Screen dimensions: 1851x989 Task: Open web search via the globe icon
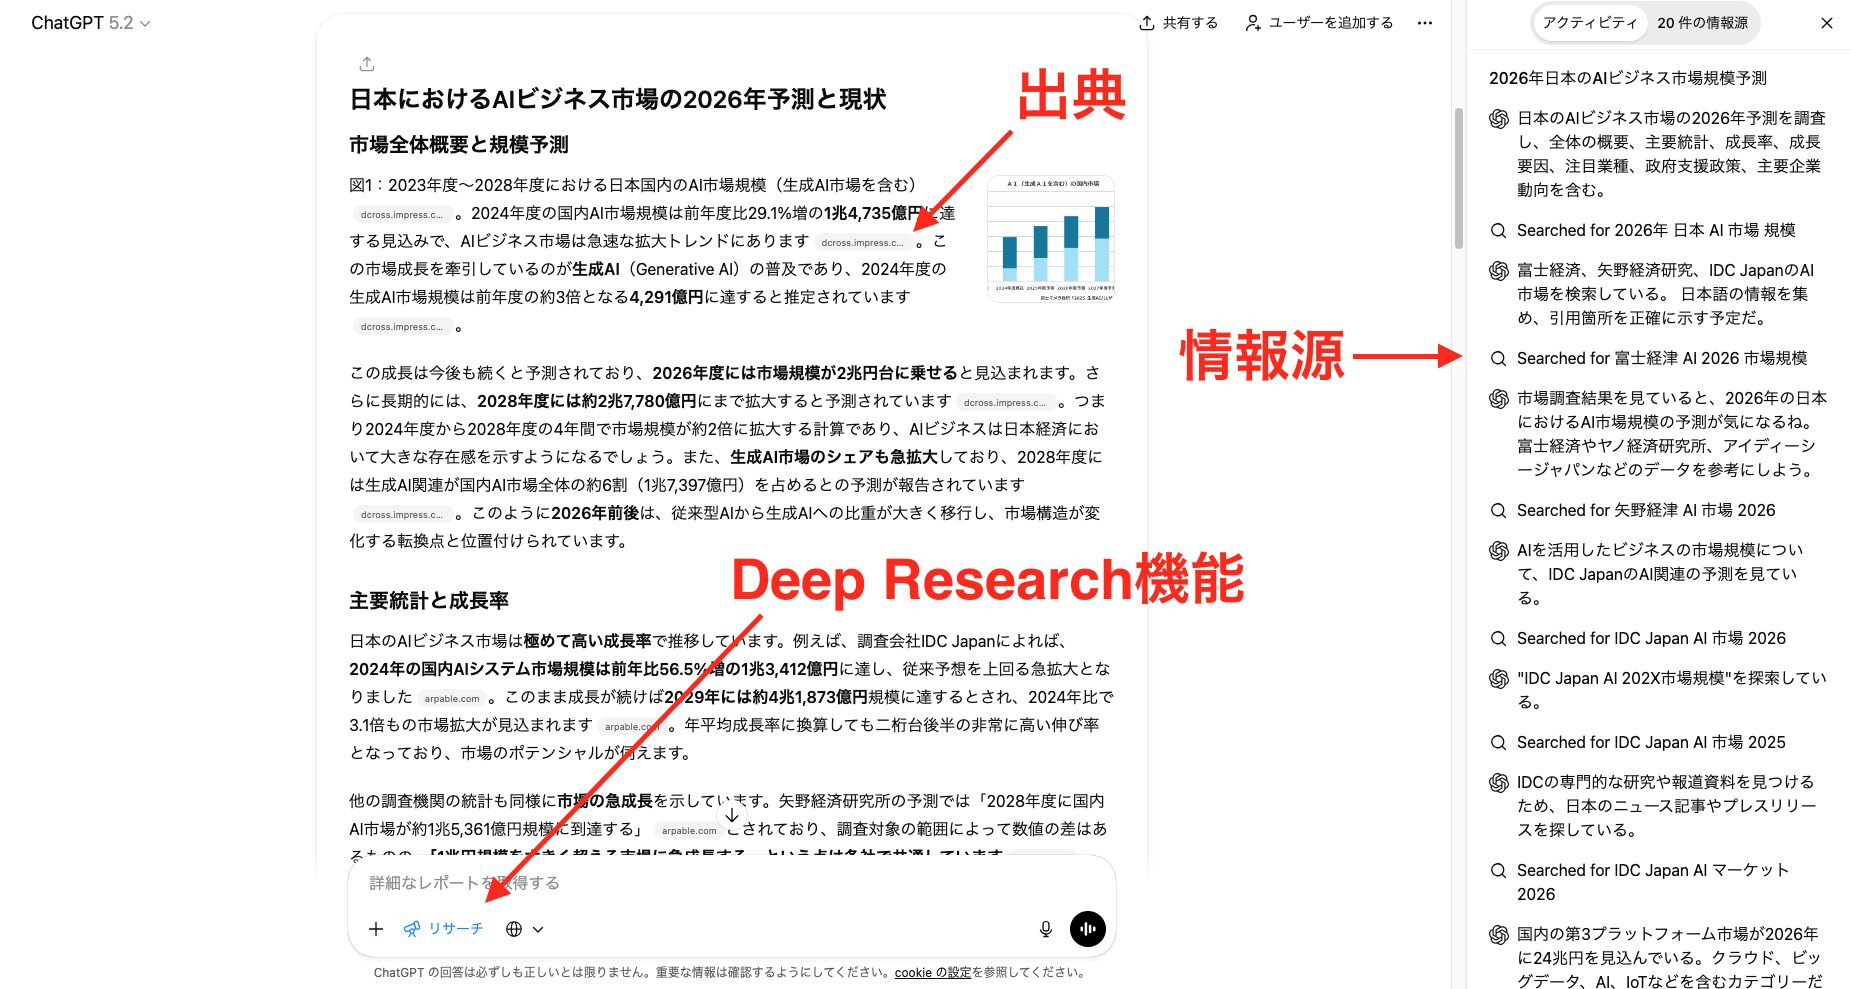[x=512, y=928]
